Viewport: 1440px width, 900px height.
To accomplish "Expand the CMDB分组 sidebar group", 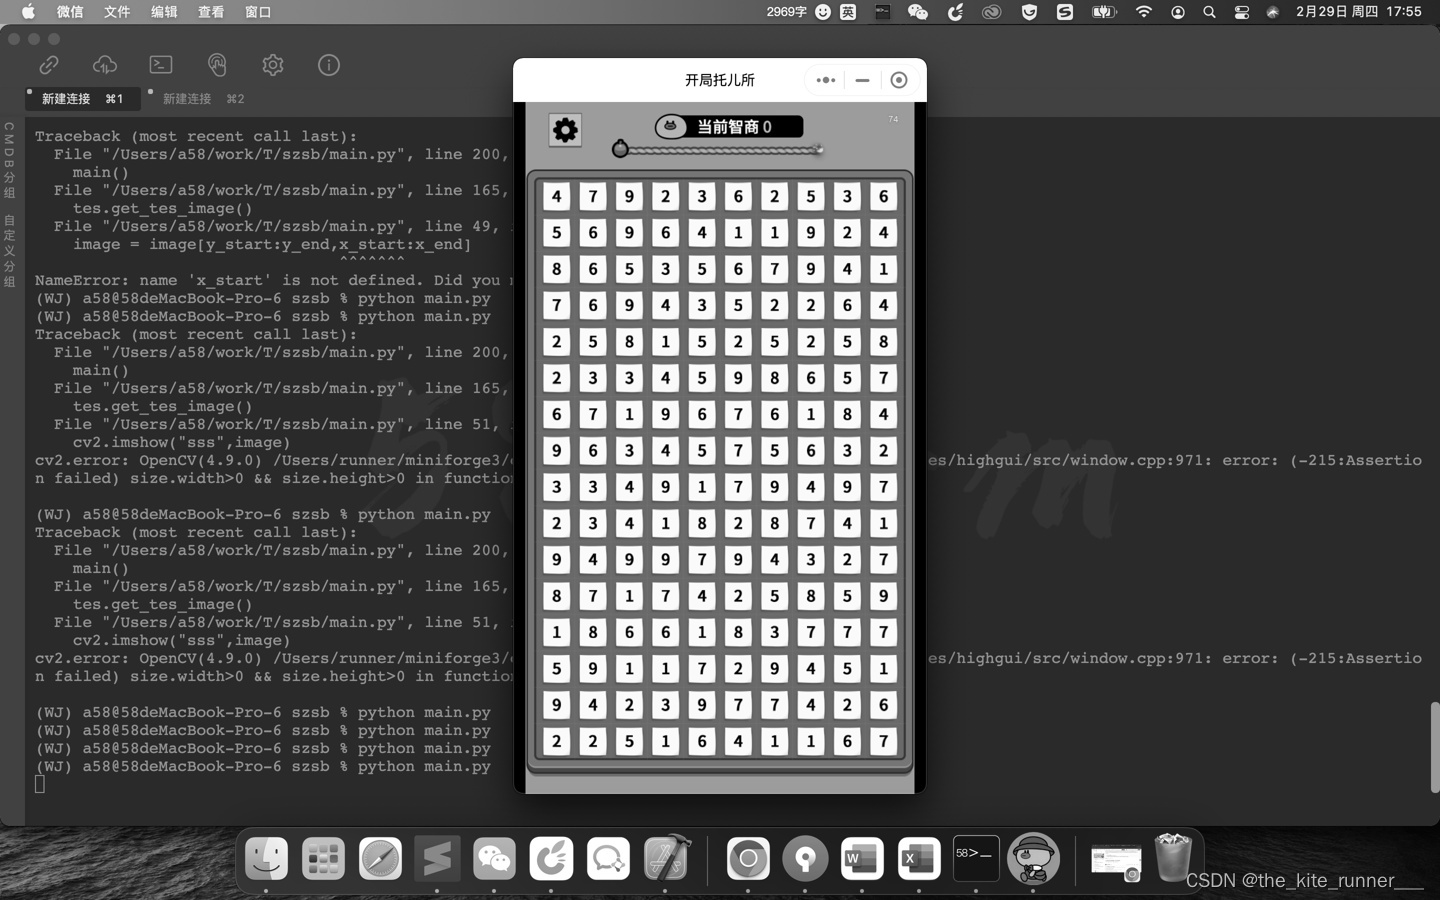I will pyautogui.click(x=8, y=160).
